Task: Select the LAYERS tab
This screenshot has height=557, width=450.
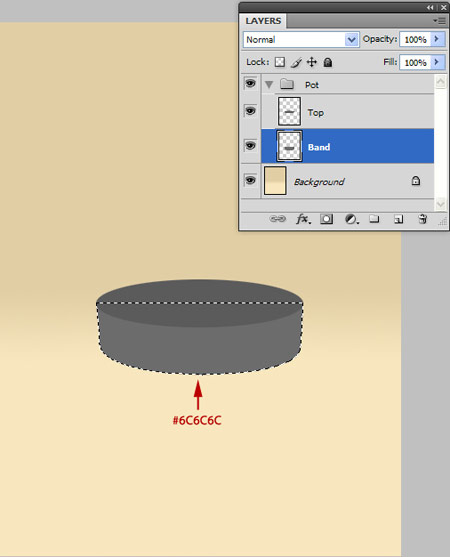Action: (263, 21)
